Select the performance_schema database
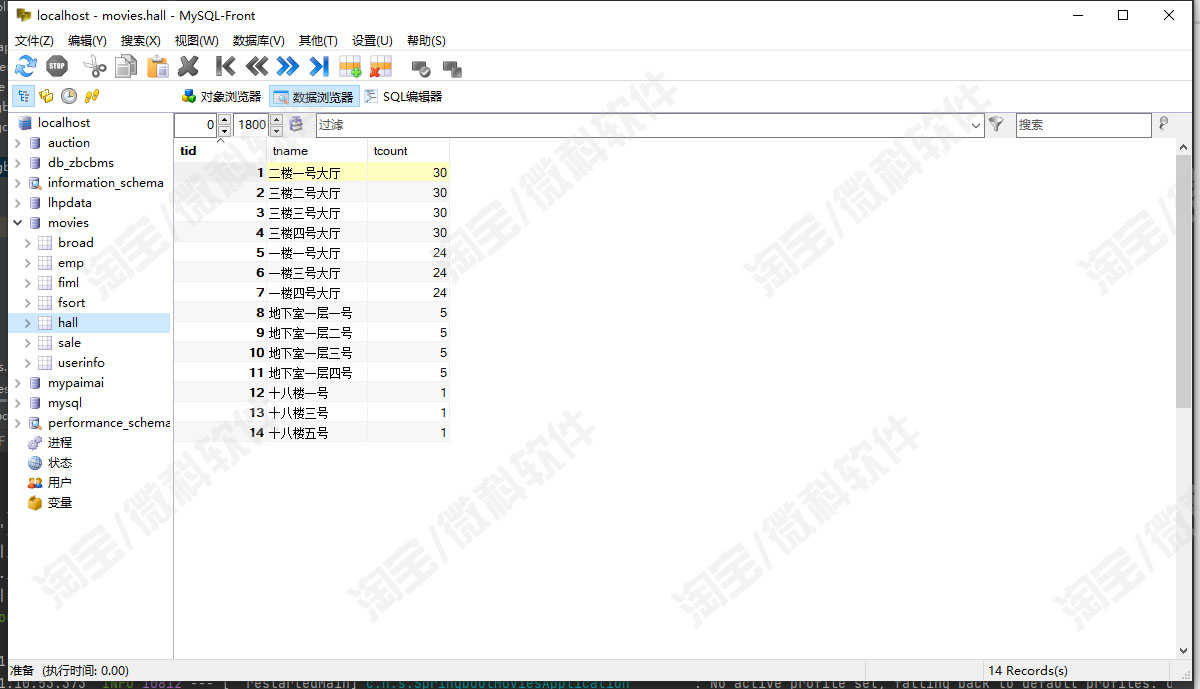 [109, 423]
